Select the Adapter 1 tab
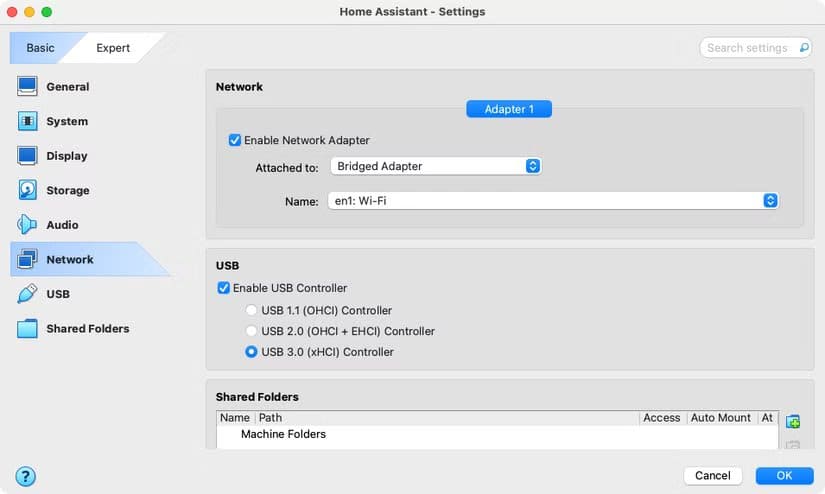 (x=509, y=109)
